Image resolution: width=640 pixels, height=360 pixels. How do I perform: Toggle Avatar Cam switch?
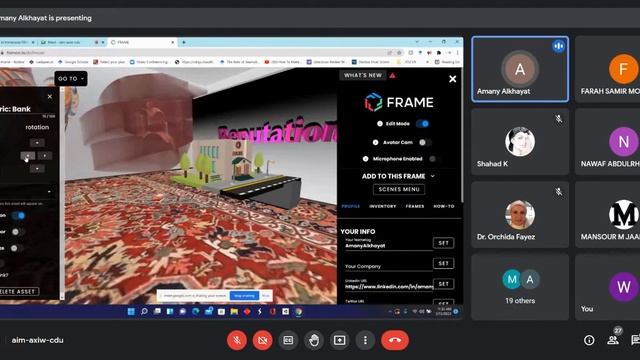pos(424,142)
